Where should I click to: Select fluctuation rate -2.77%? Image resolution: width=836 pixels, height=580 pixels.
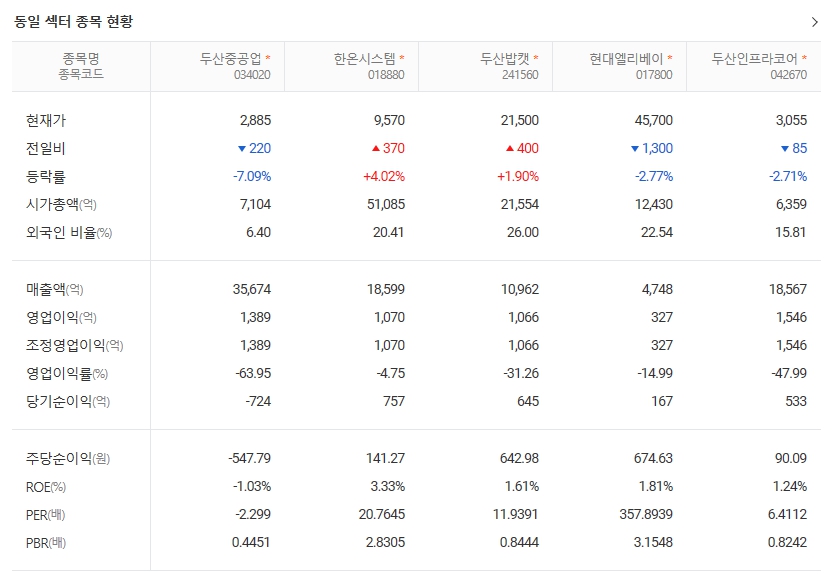point(654,176)
